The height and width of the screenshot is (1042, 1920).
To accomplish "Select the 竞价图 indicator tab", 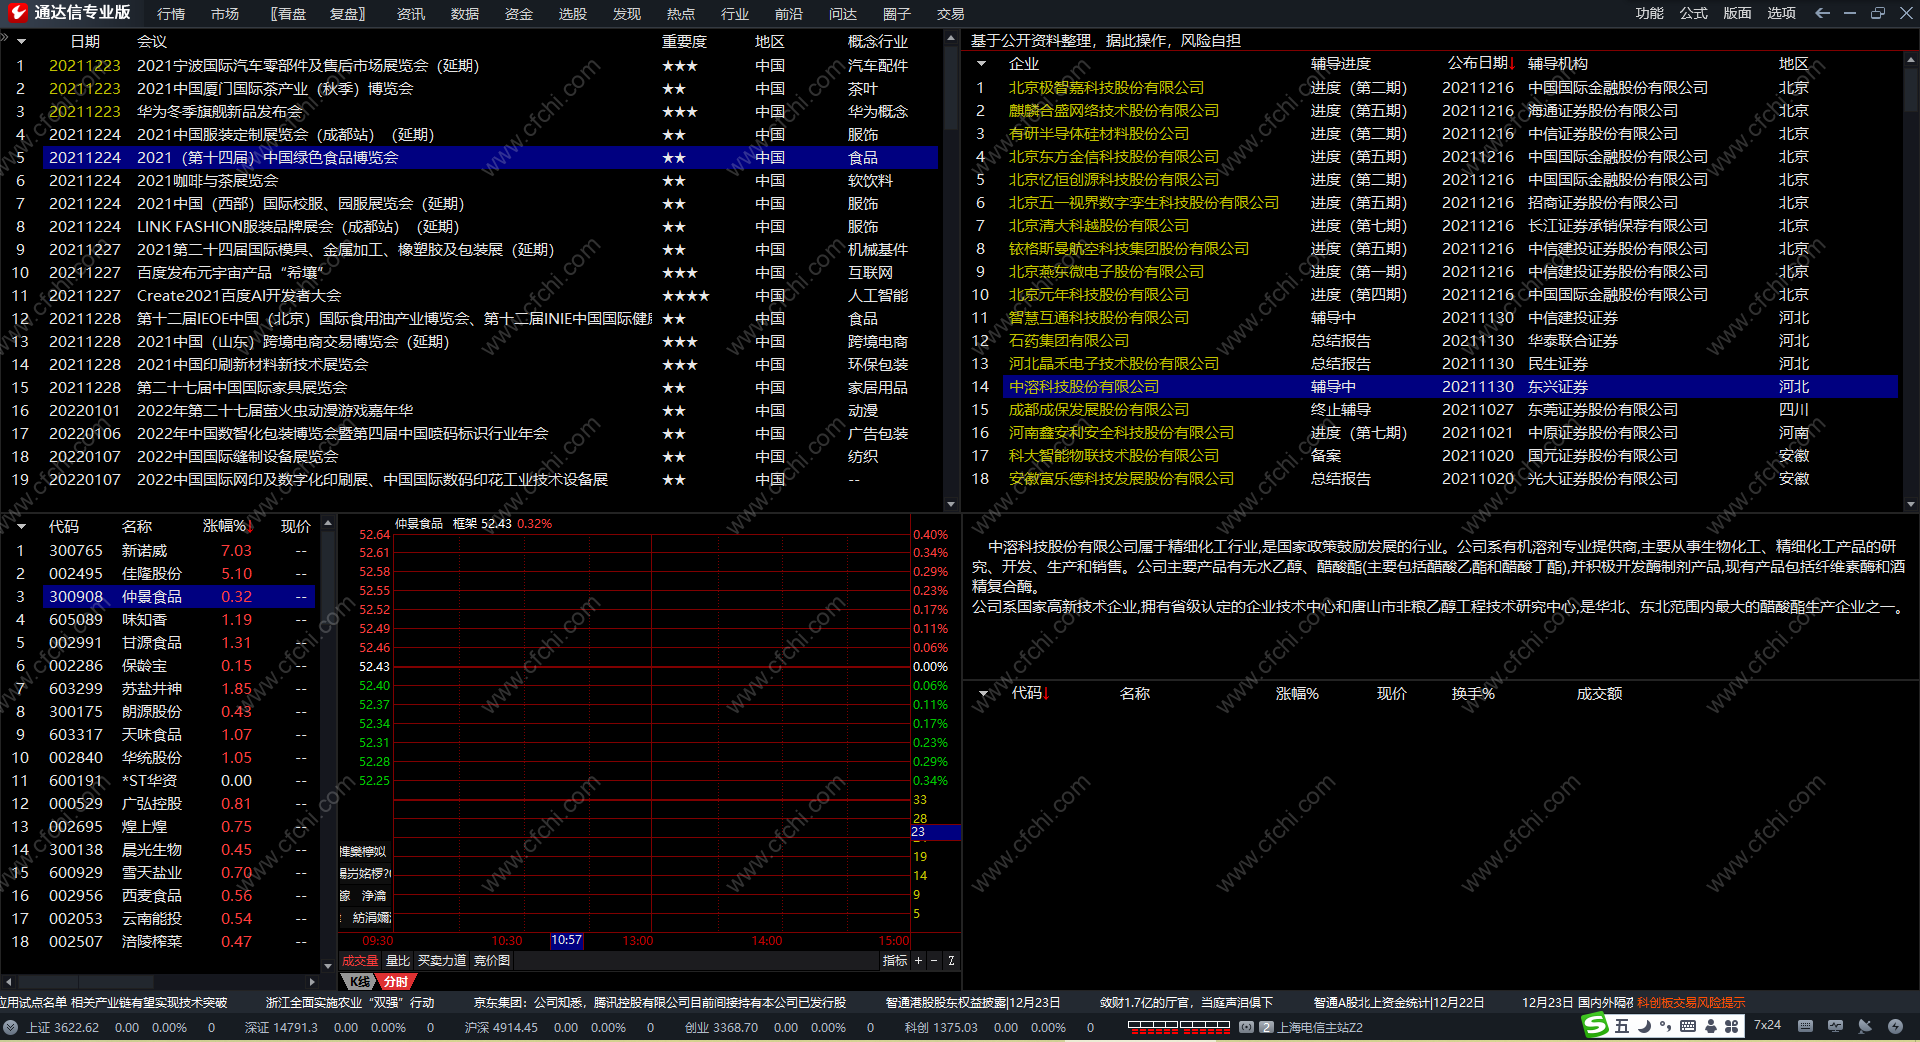I will pos(492,961).
